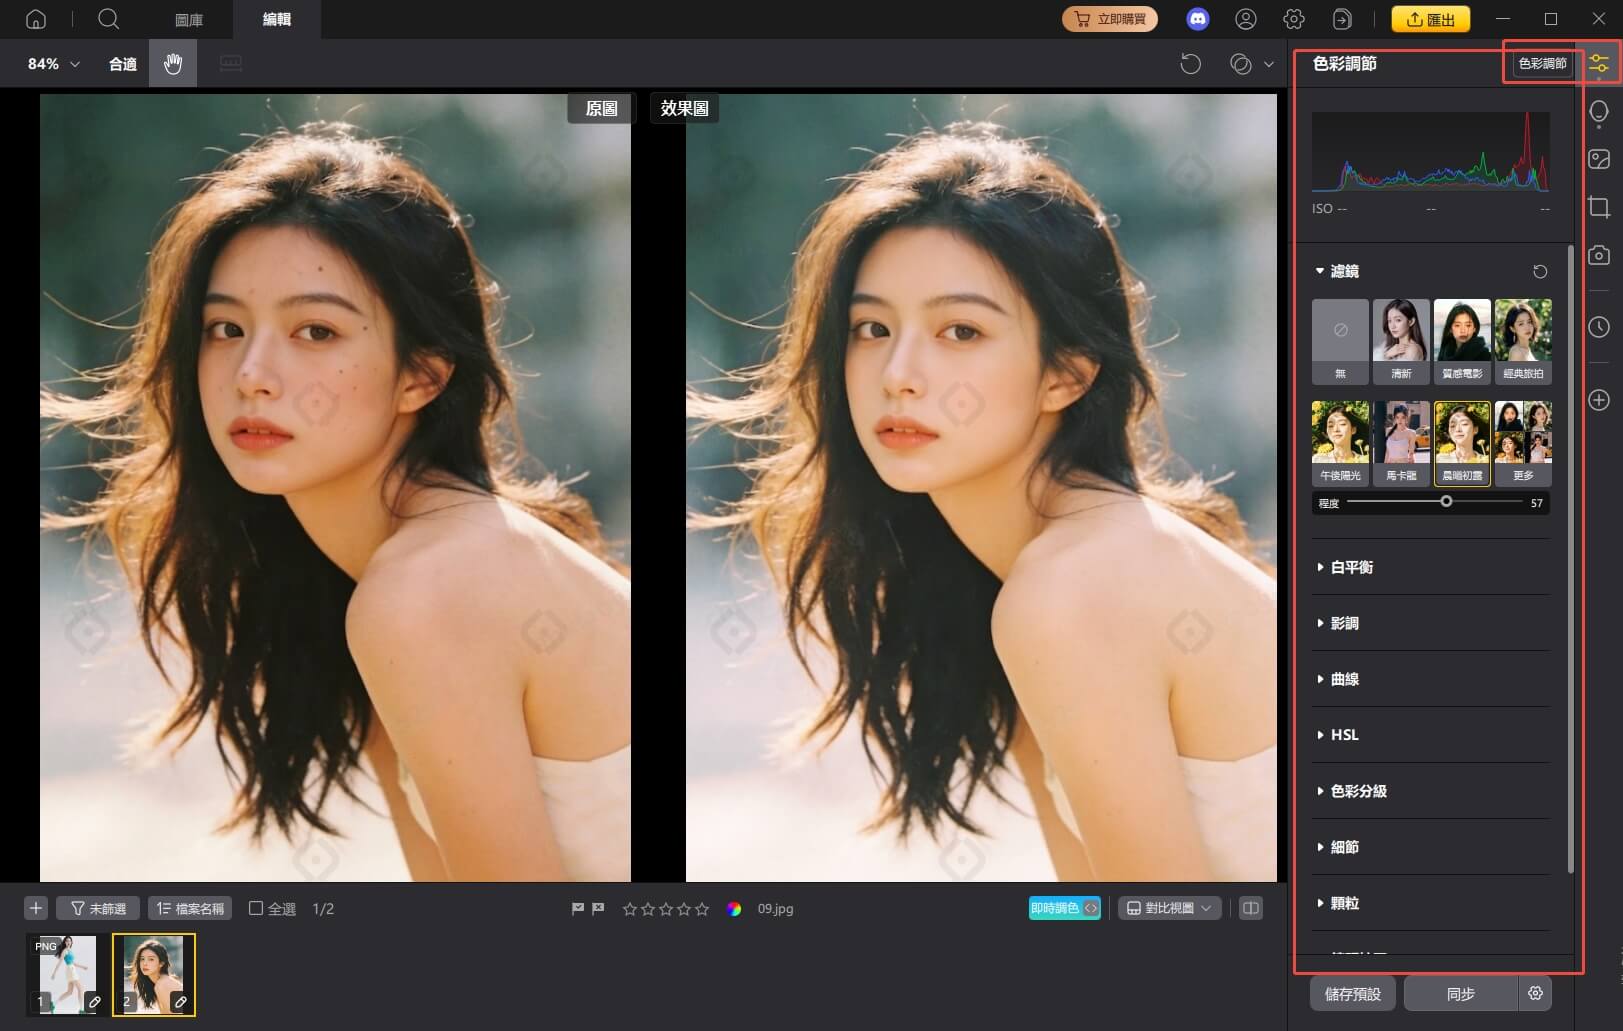
Task: Select the 原圖 comparison label
Action: point(601,108)
